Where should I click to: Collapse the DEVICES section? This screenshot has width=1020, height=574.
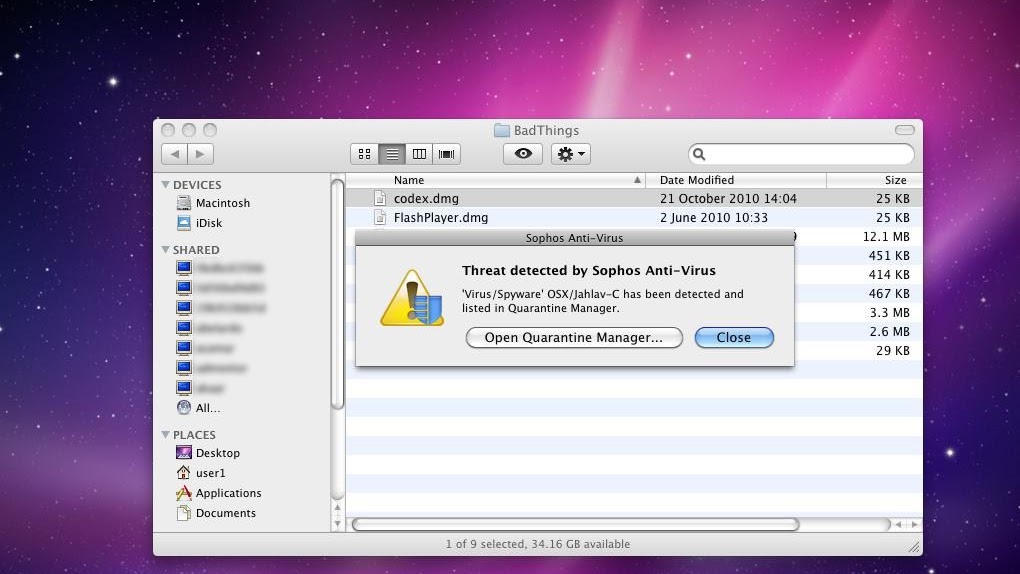point(165,185)
